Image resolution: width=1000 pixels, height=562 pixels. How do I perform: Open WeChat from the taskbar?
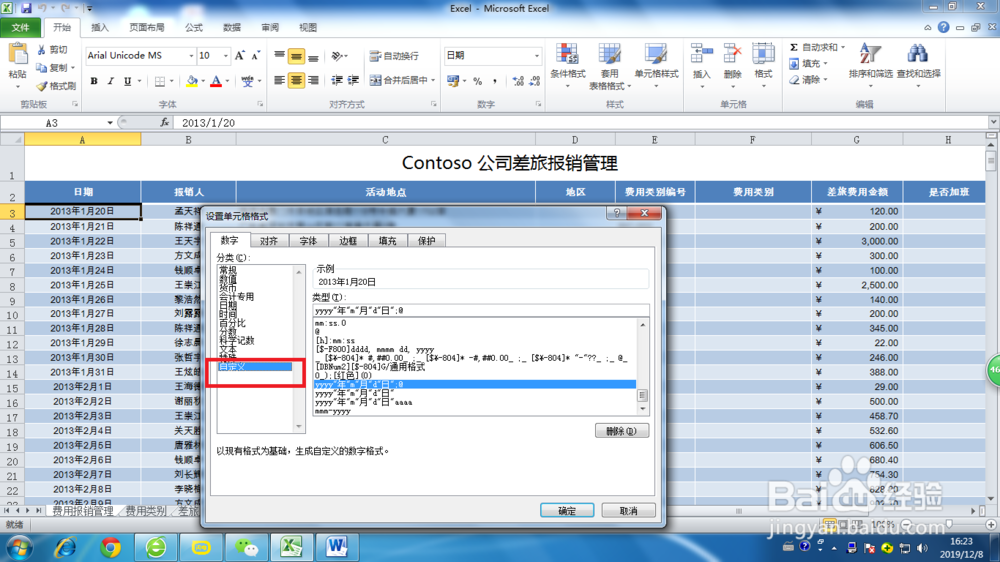coord(246,547)
